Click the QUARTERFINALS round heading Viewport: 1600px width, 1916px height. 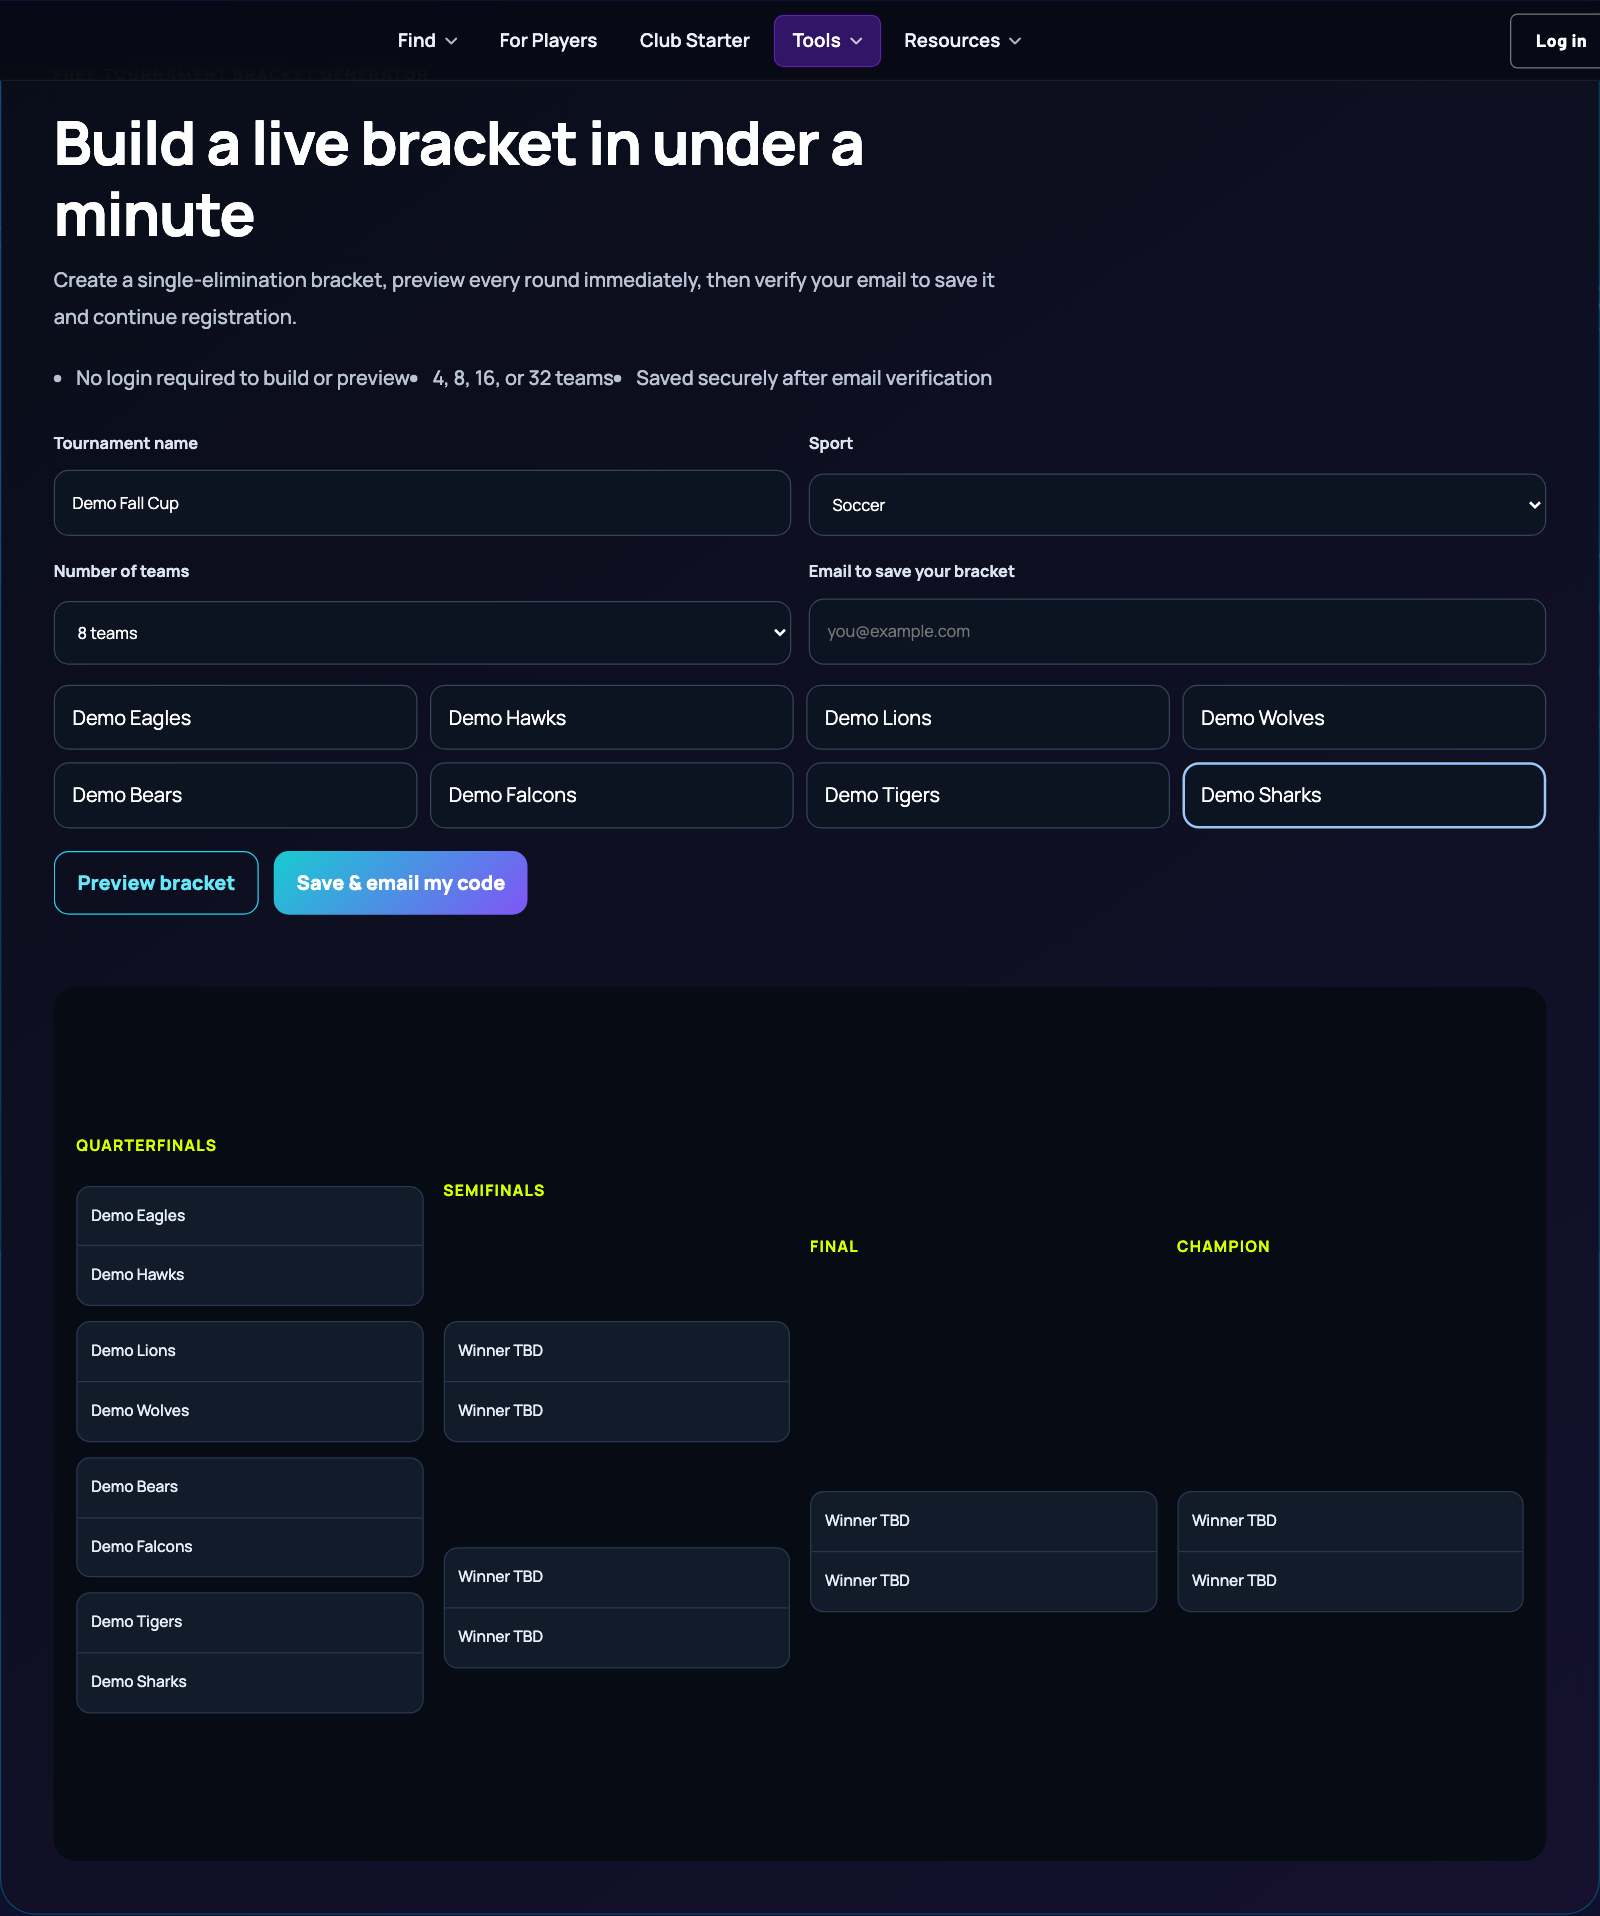click(146, 1145)
